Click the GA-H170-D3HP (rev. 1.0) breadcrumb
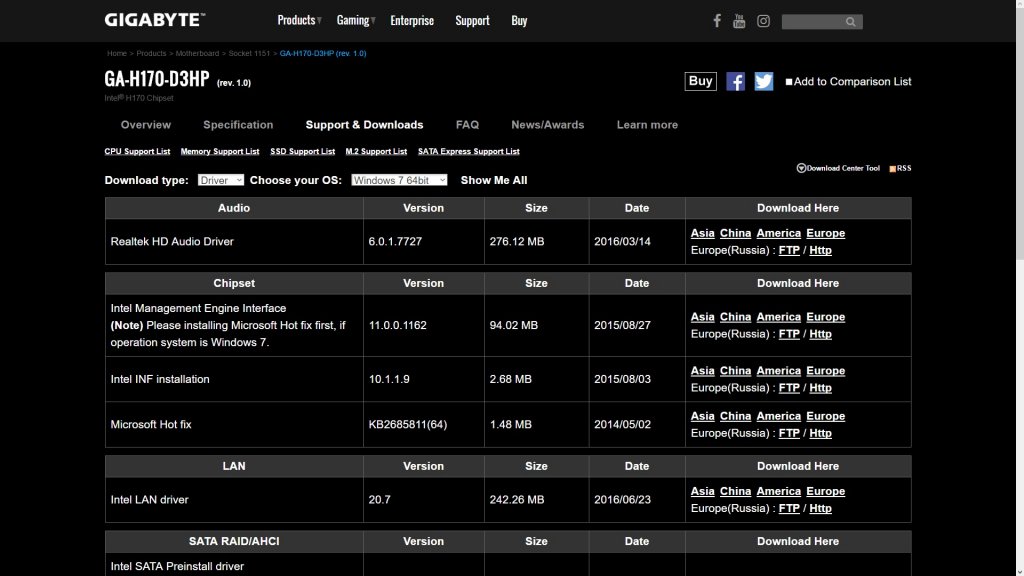Viewport: 1024px width, 576px height. coord(323,54)
